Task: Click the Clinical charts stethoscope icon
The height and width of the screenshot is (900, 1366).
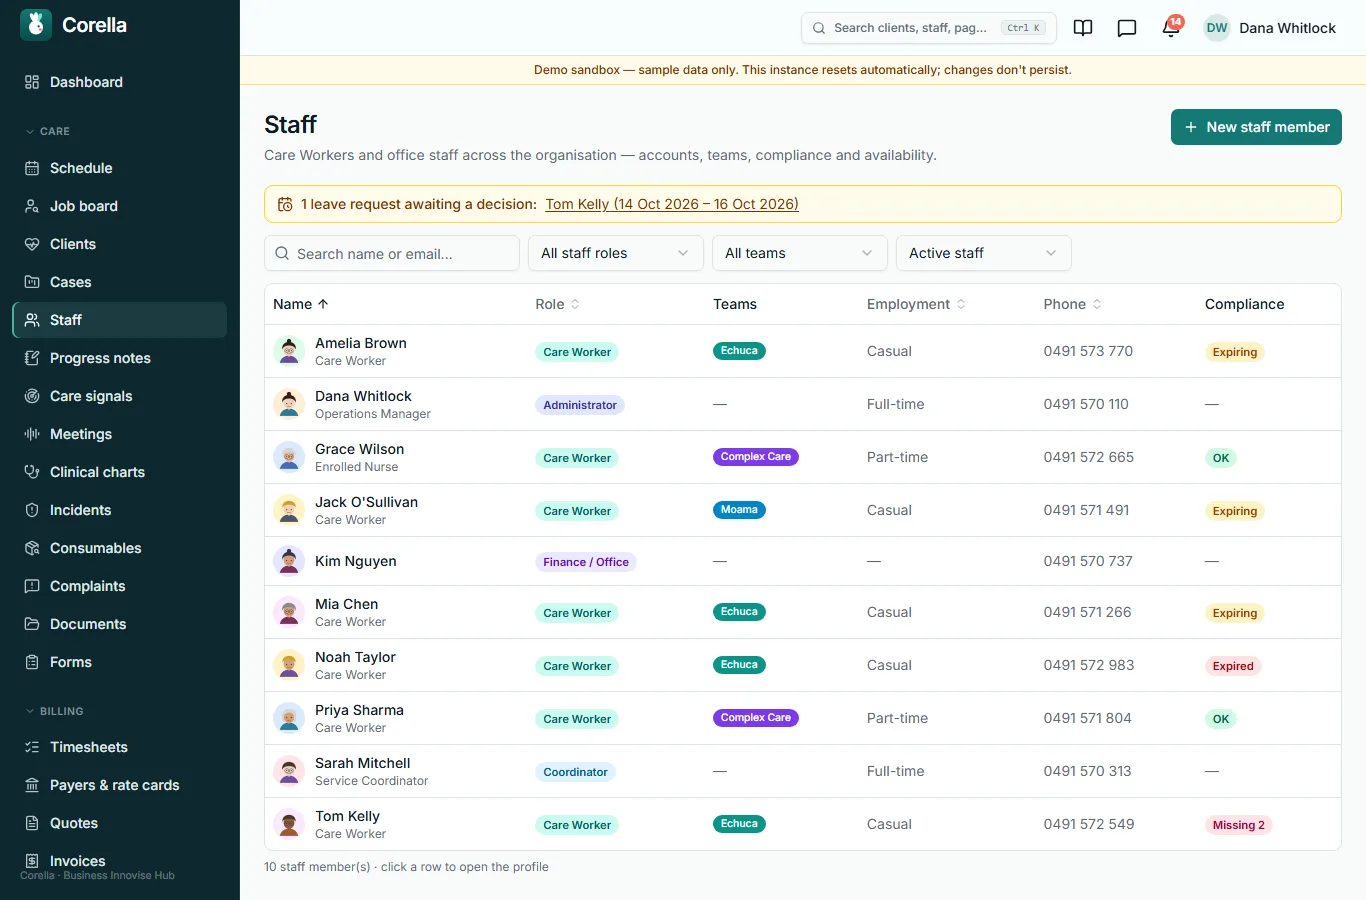Action: pos(32,472)
